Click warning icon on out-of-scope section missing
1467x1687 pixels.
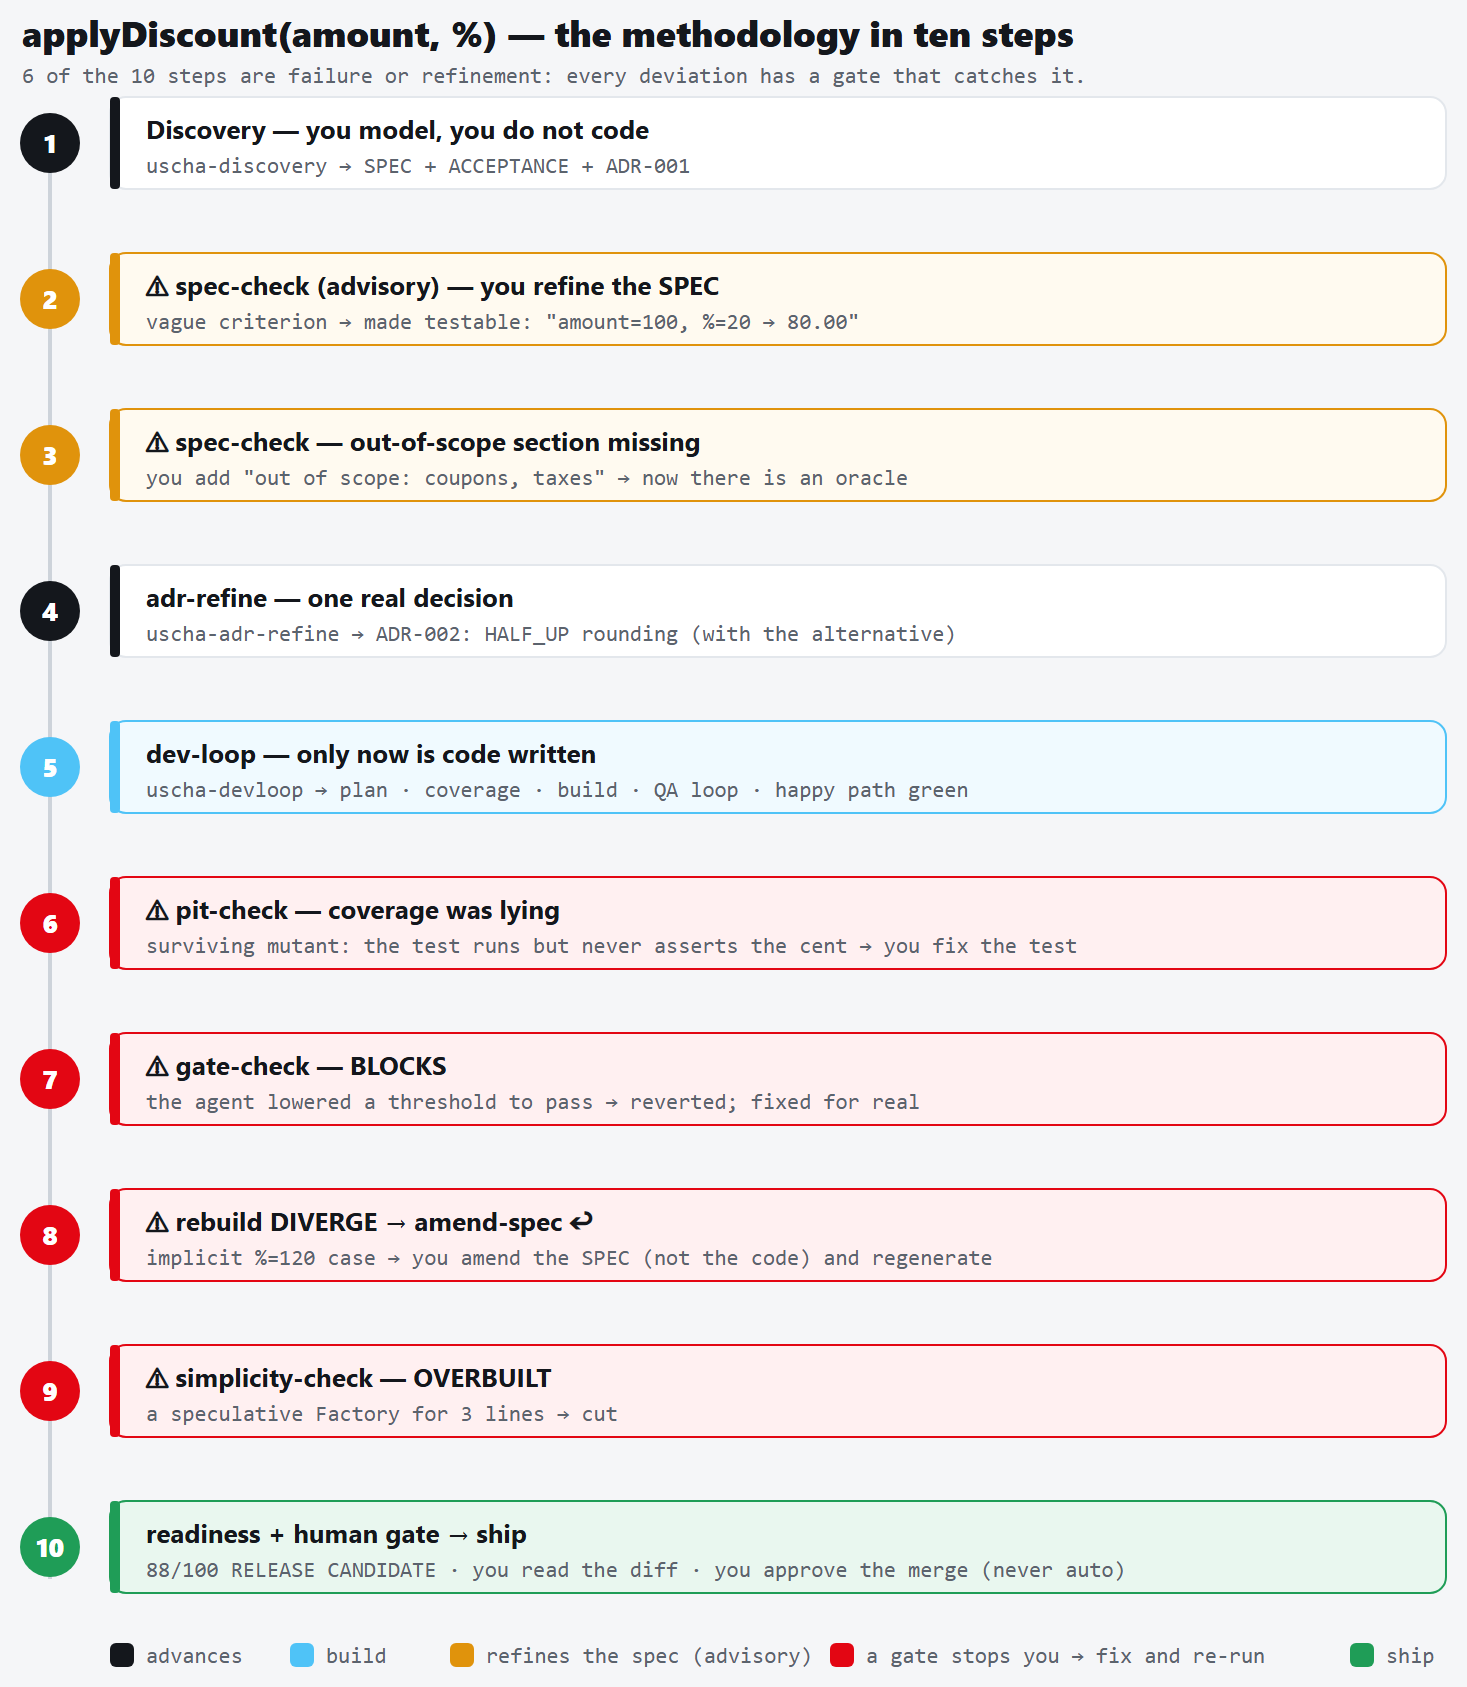click(157, 442)
